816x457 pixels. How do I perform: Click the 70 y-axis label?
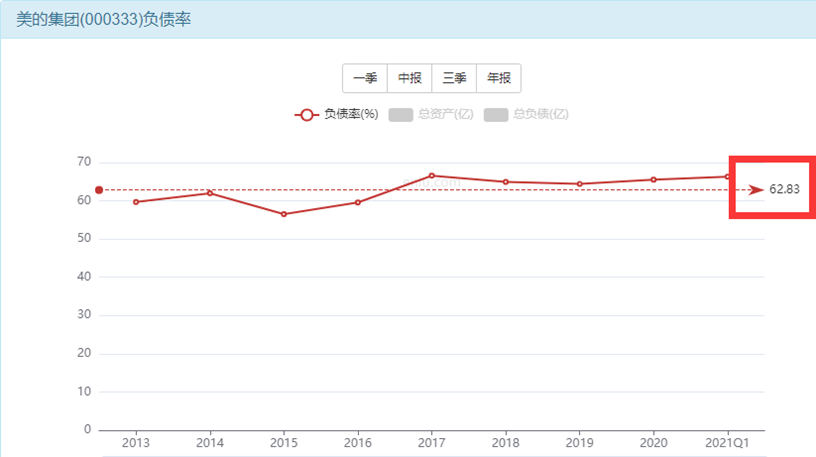84,162
